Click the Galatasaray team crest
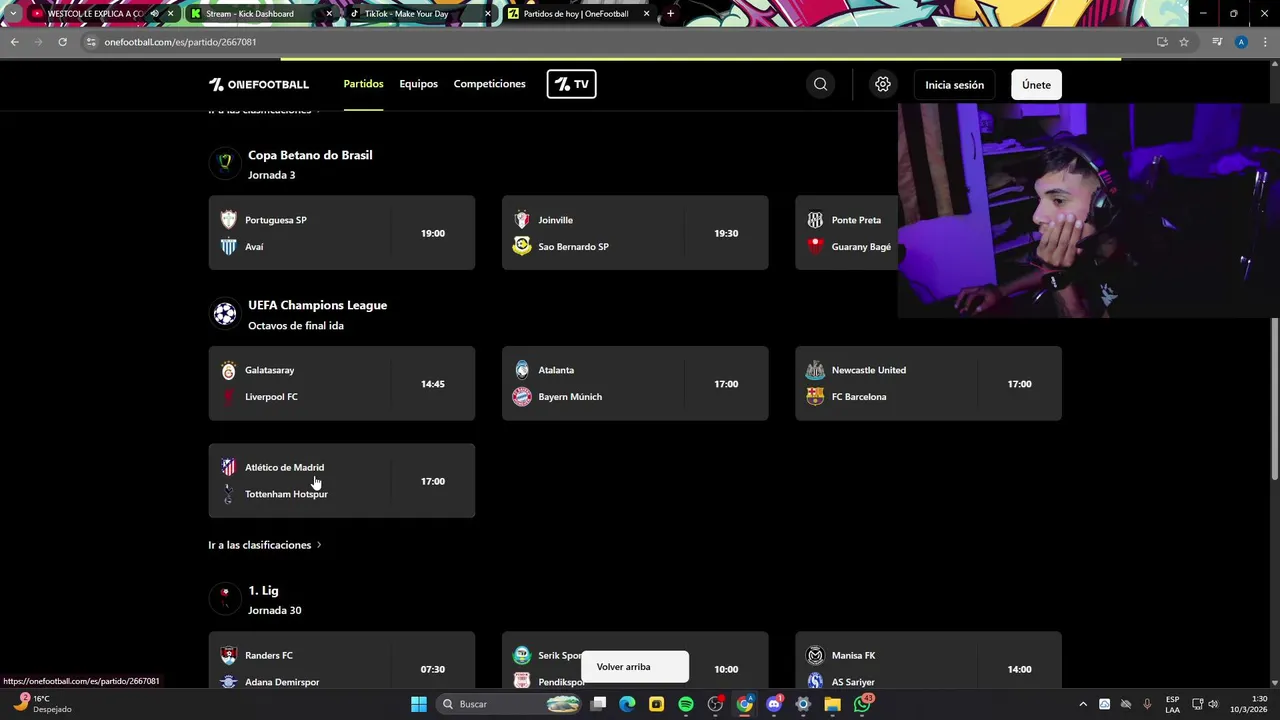This screenshot has height=720, width=1280. (x=228, y=371)
